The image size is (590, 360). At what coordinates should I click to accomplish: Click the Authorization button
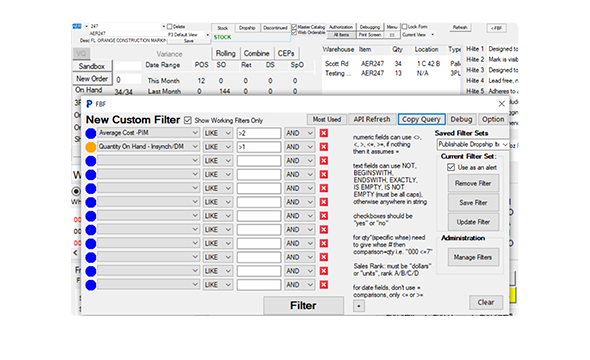coord(341,27)
